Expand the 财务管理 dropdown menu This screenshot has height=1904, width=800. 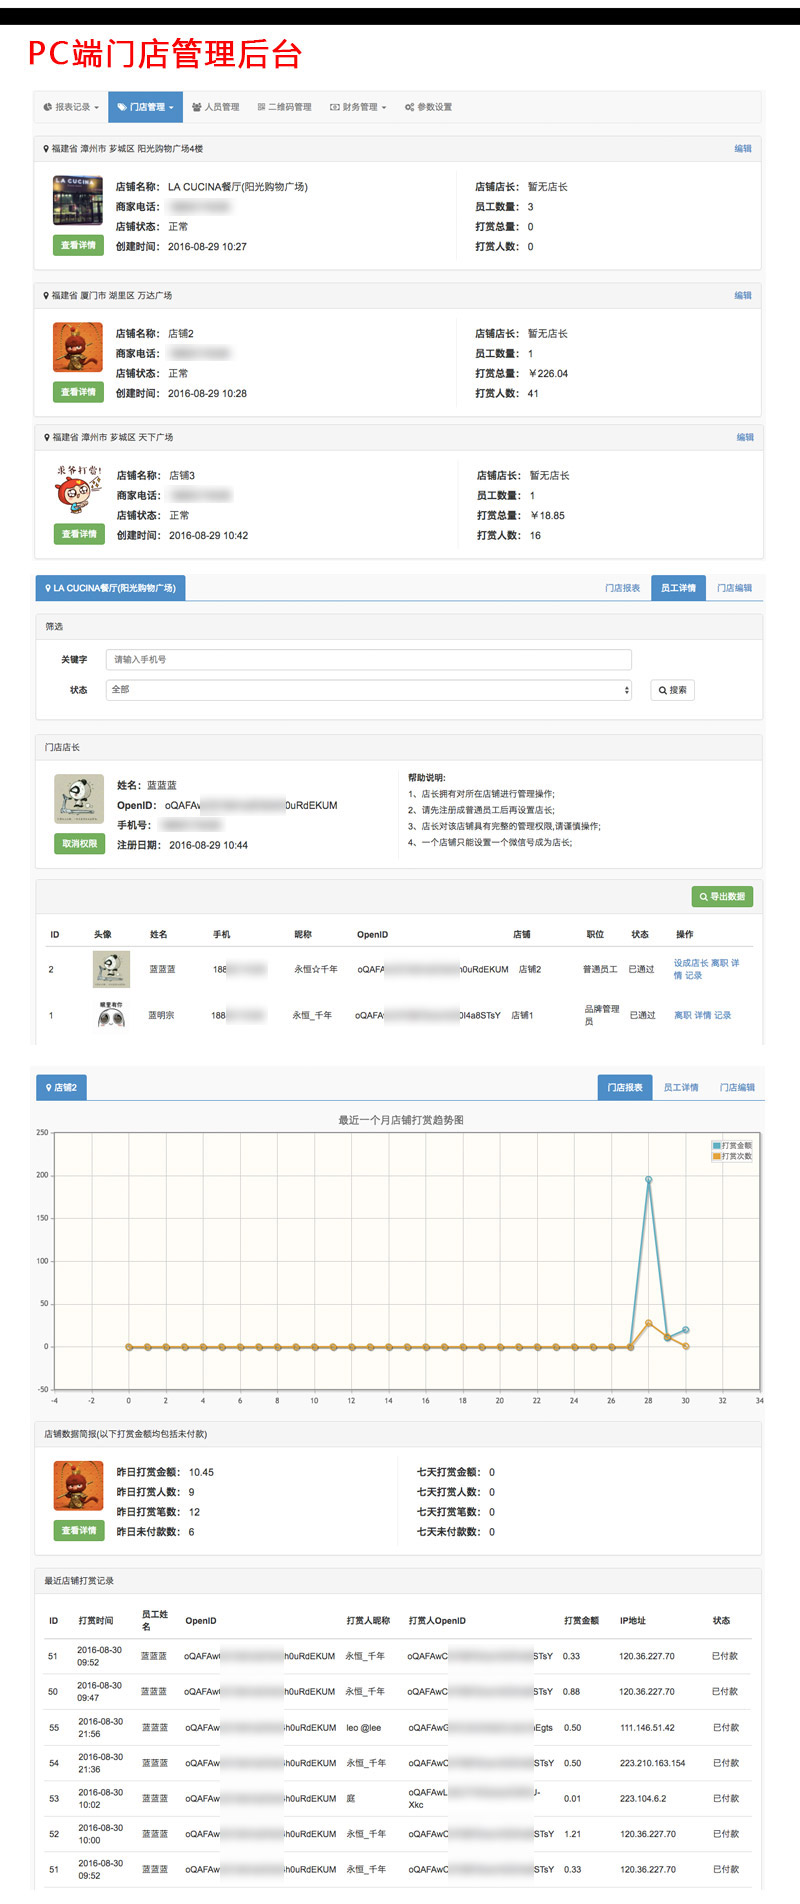tap(358, 107)
